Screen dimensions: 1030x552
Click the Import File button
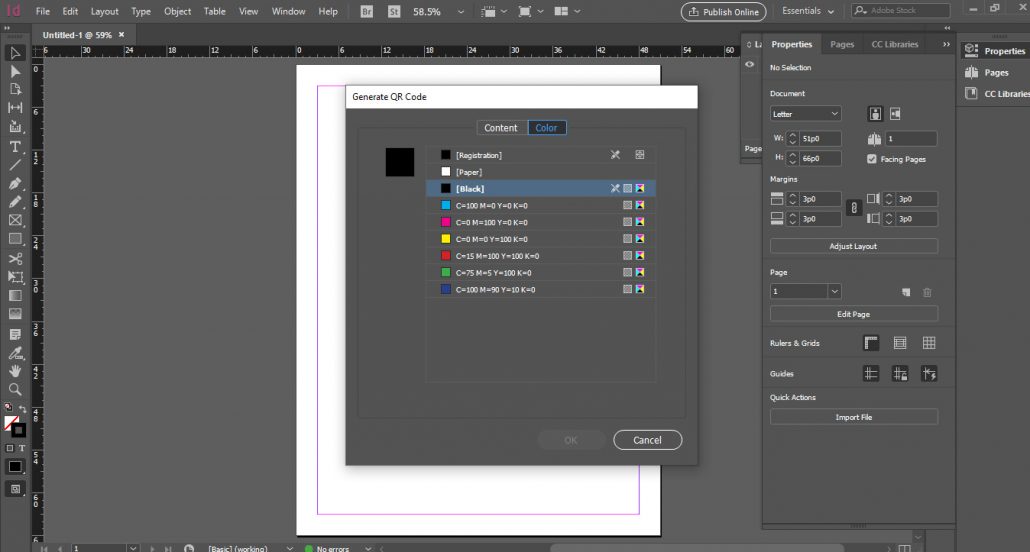pyautogui.click(x=854, y=417)
